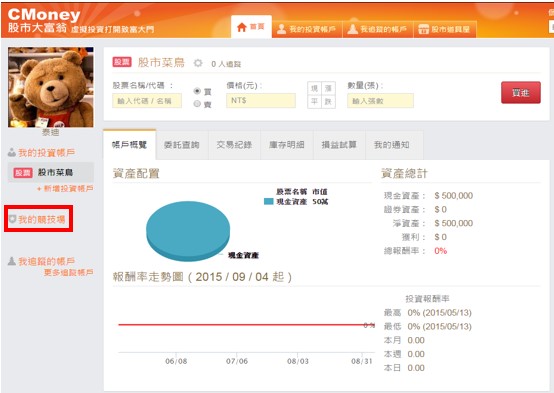The width and height of the screenshot is (554, 393).
Task: Click the 現 price shortcut button
Action: 314,88
